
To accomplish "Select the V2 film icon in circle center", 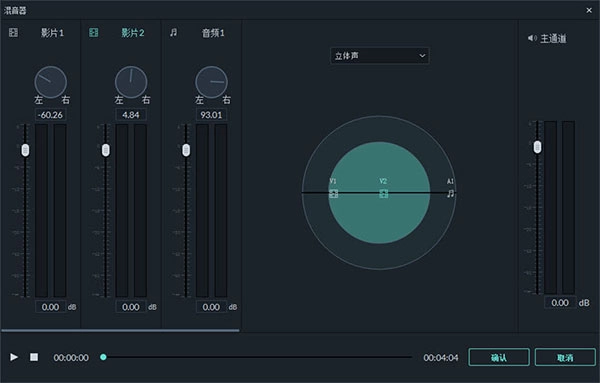I will (383, 194).
